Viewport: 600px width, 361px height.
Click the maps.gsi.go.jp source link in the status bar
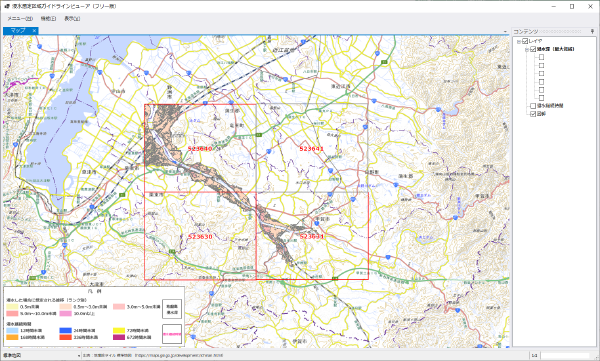[x=179, y=356]
